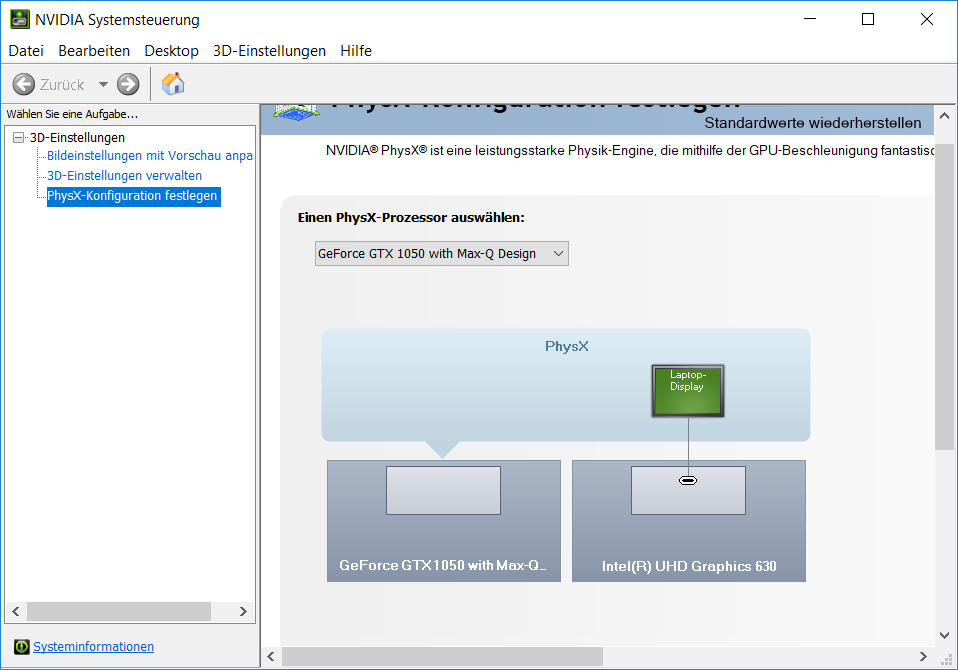Click the NVIDIA app icon in title bar
Image resolution: width=958 pixels, height=670 pixels.
tap(19, 20)
